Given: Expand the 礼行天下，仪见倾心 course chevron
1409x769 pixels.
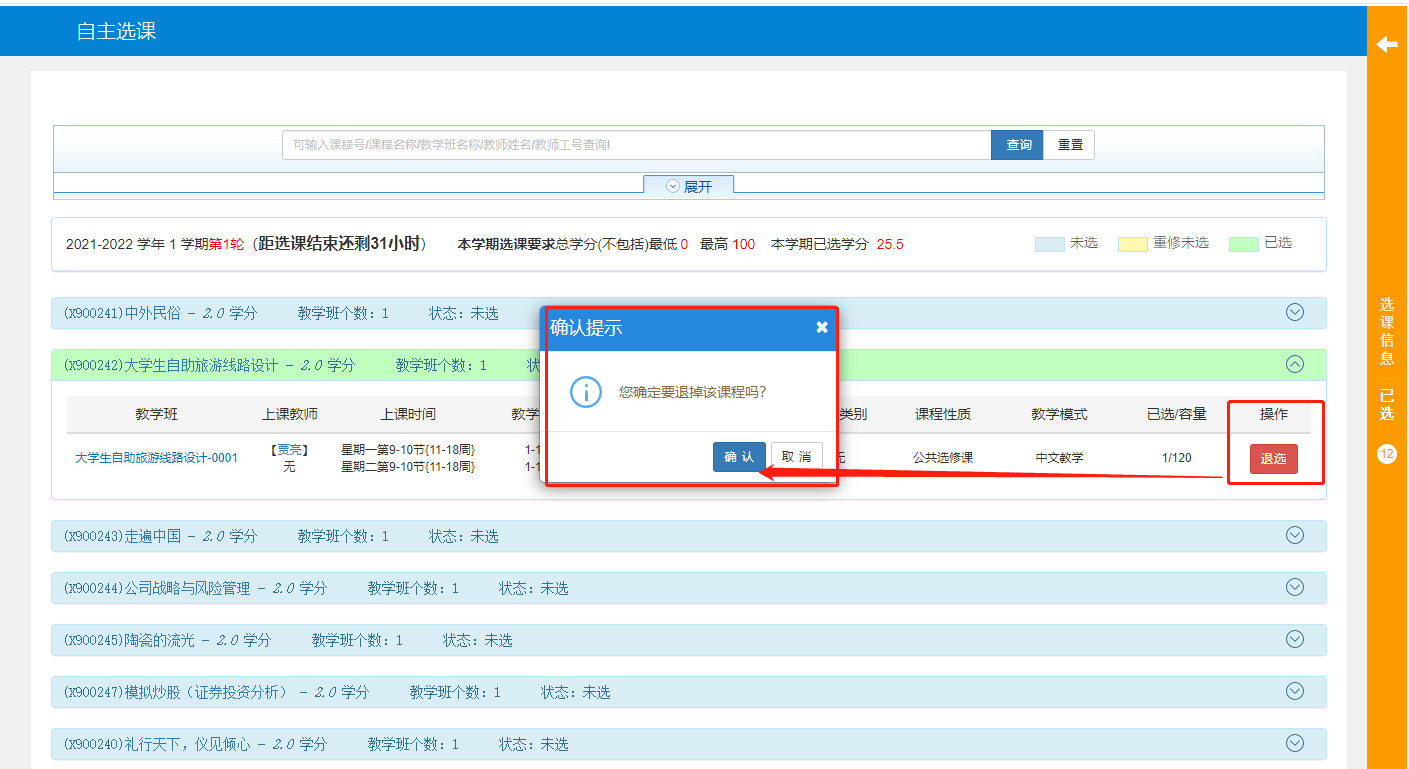Looking at the screenshot, I should [1294, 743].
